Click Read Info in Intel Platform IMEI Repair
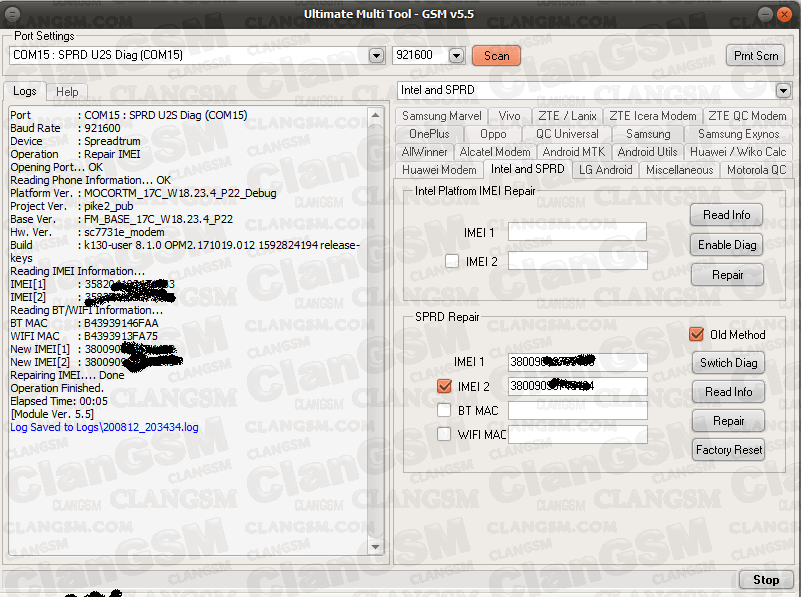 (726, 215)
